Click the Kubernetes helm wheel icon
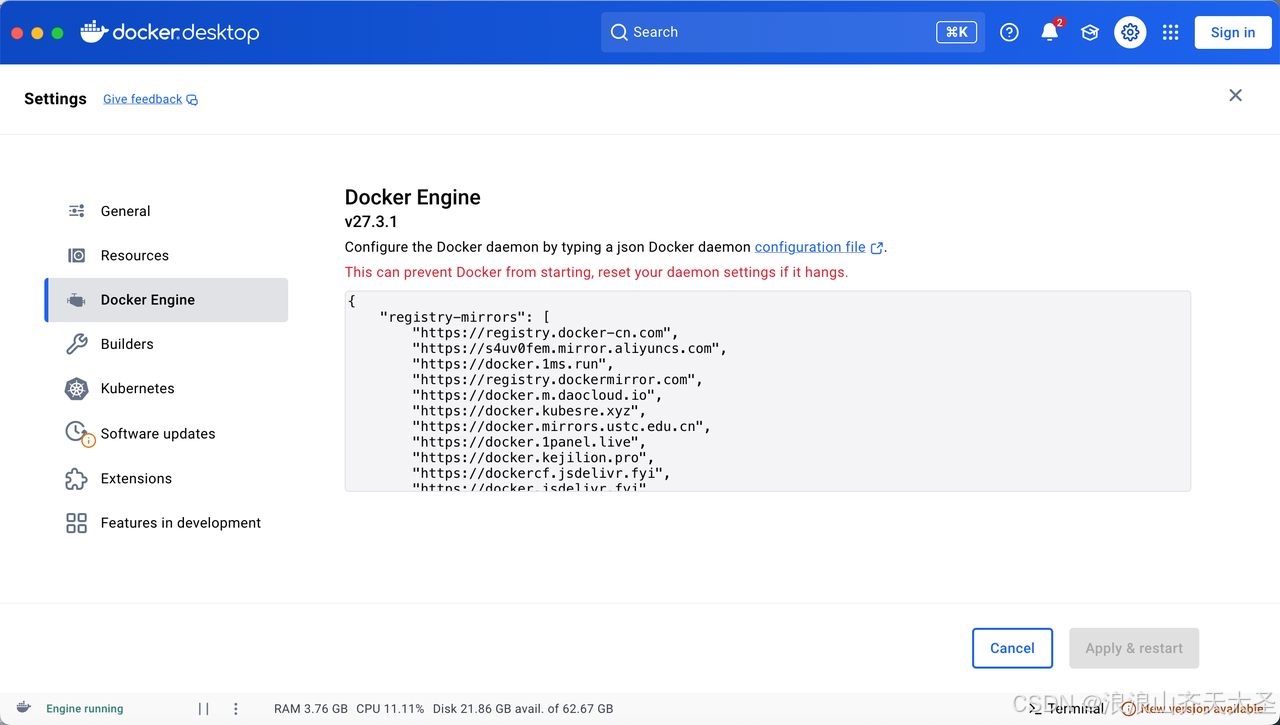 click(x=77, y=389)
